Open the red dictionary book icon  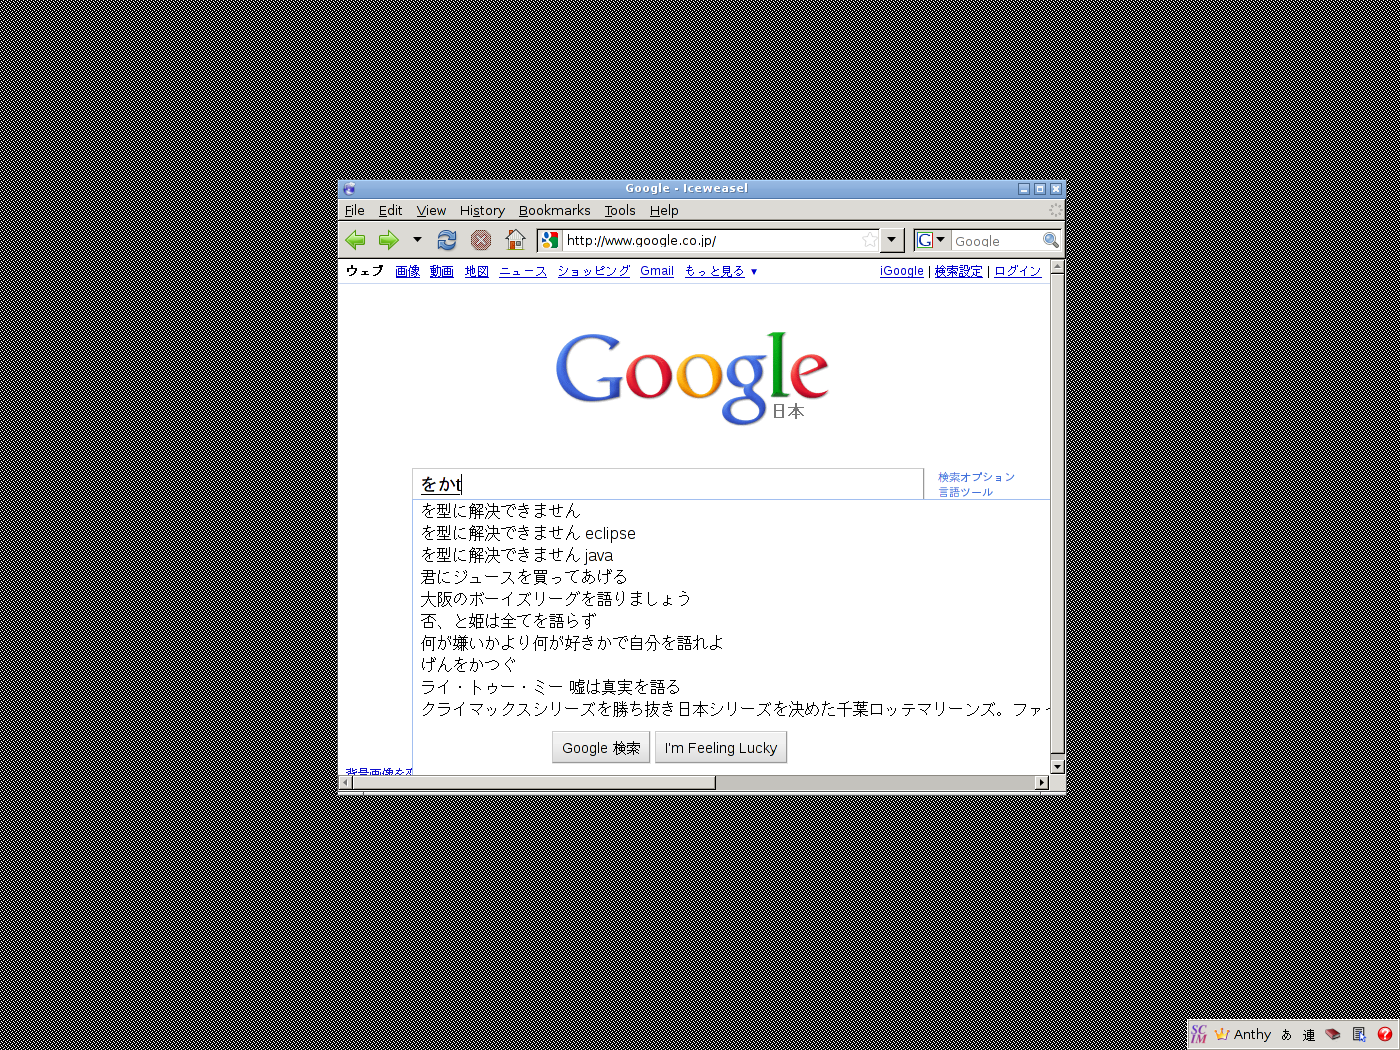(1333, 1034)
